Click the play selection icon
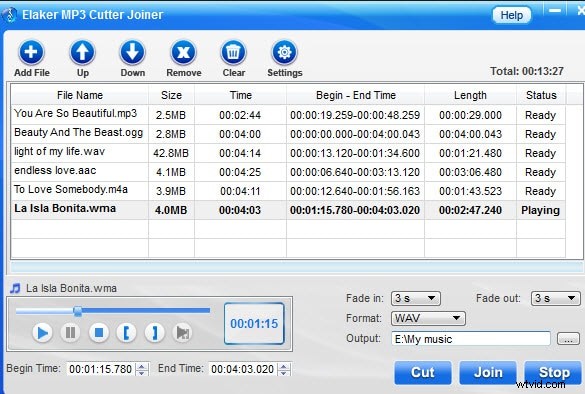The height and width of the screenshot is (394, 585). pyautogui.click(x=182, y=332)
